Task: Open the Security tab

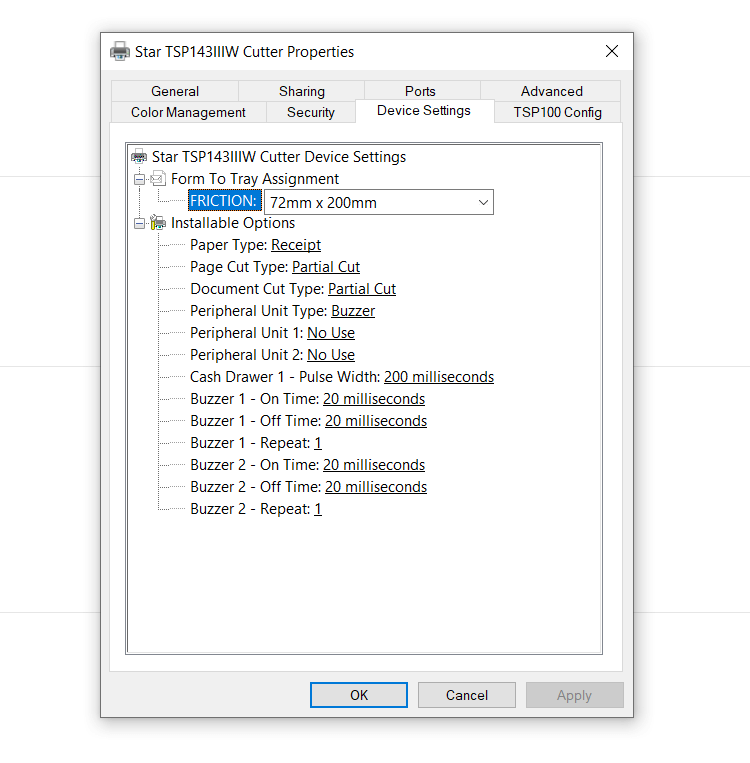Action: click(x=311, y=112)
